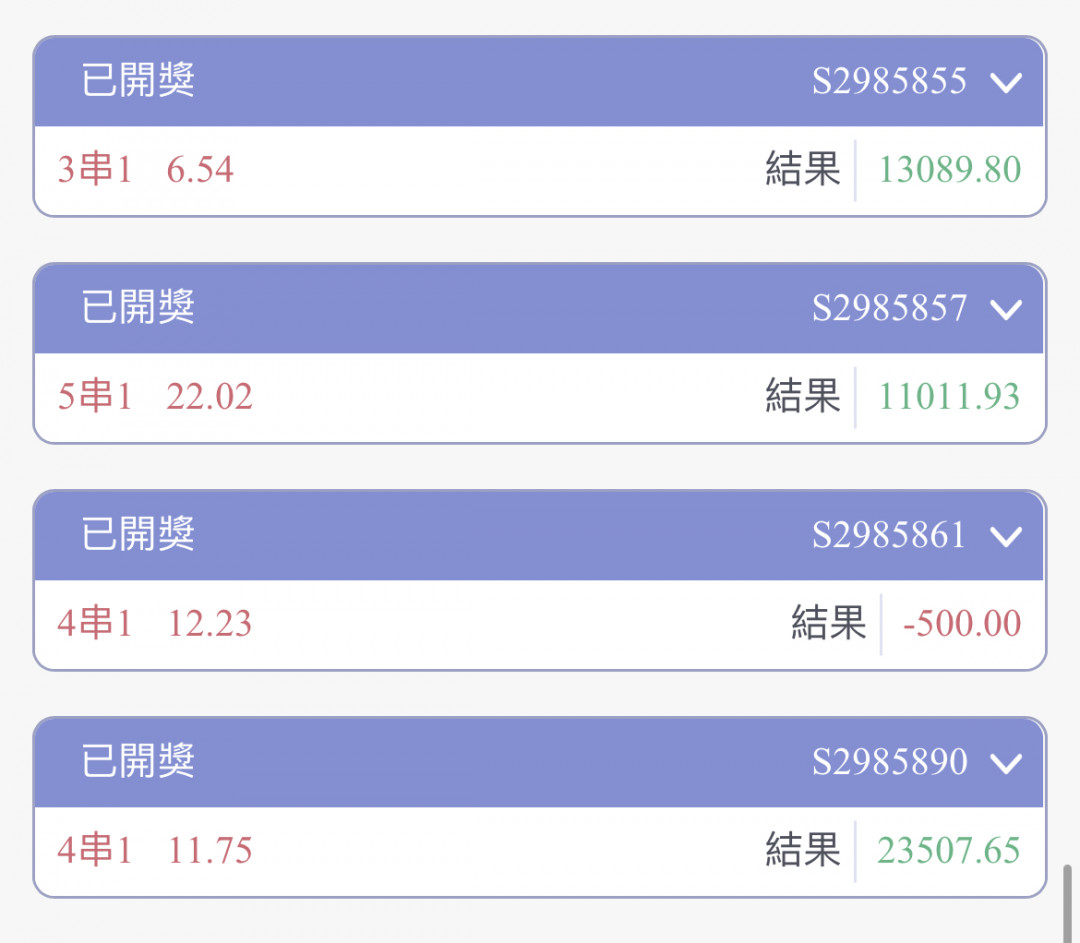Click ticket number S2985857

(x=889, y=308)
